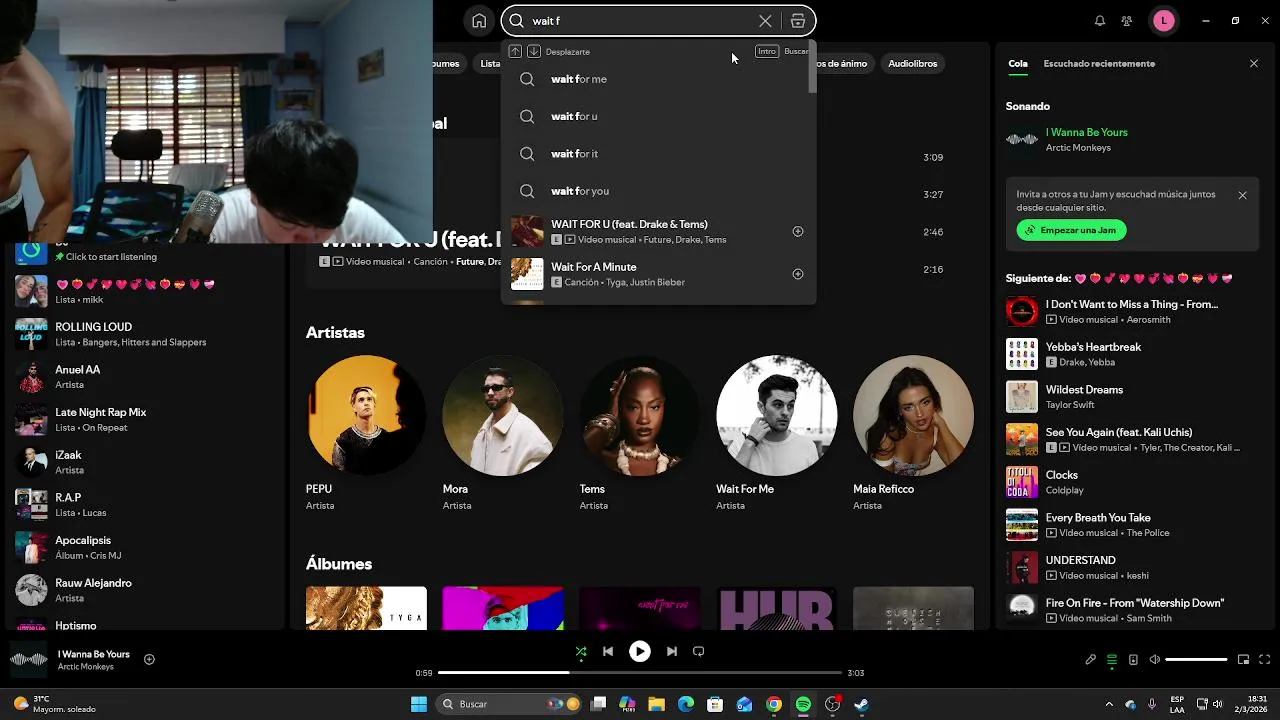Open Tems artist card

coord(640,432)
